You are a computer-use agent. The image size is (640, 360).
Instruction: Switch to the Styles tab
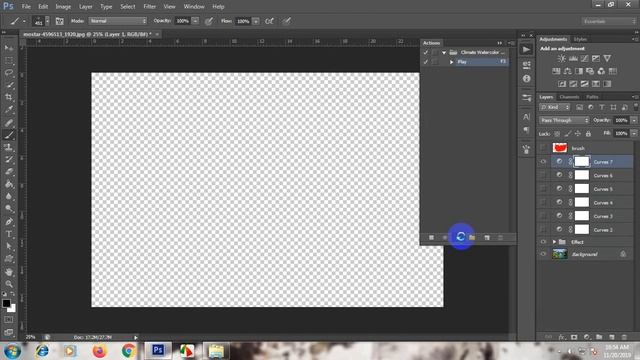click(x=580, y=39)
